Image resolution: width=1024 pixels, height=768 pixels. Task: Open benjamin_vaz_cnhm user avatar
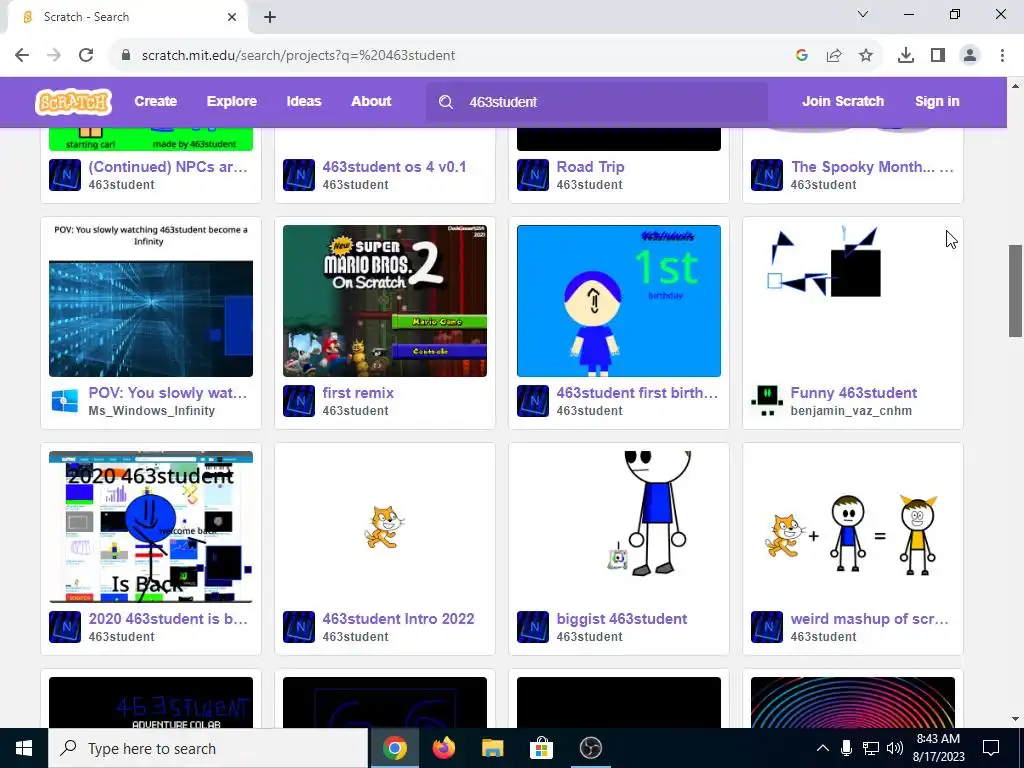767,401
